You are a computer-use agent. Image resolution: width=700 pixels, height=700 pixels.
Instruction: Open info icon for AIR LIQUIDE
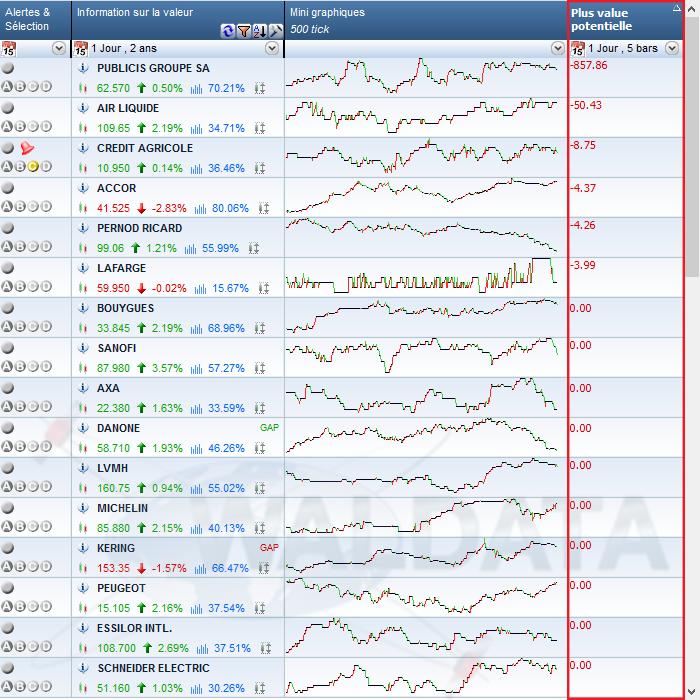coord(83,108)
